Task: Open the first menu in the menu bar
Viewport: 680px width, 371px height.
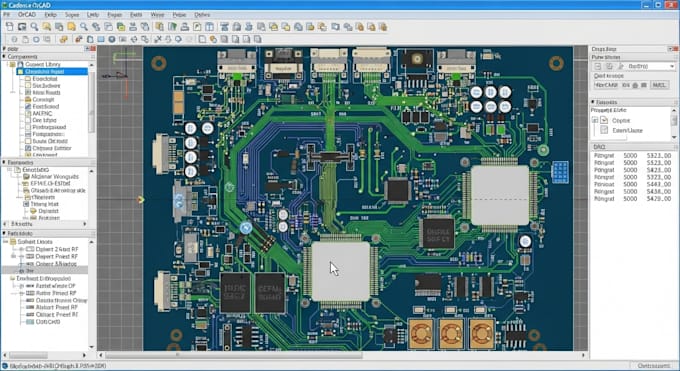Action: (x=7, y=15)
